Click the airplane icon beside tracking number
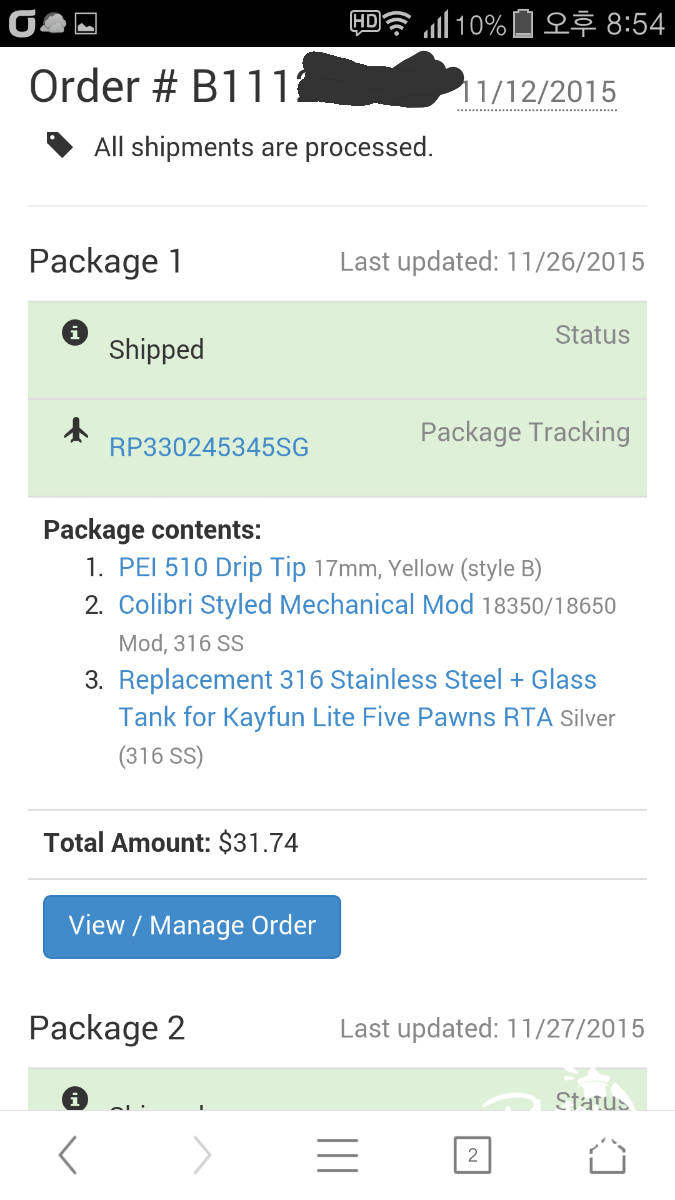The width and height of the screenshot is (675, 1200). (76, 430)
